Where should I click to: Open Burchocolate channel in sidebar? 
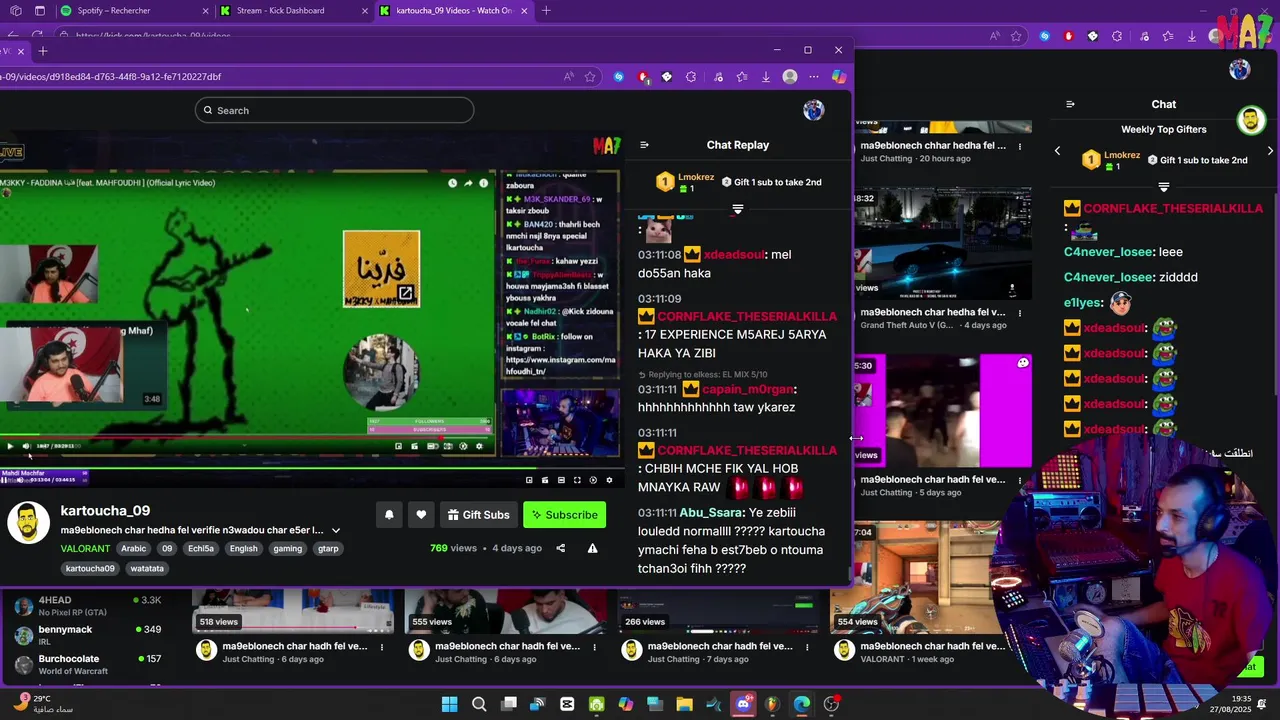click(x=88, y=664)
